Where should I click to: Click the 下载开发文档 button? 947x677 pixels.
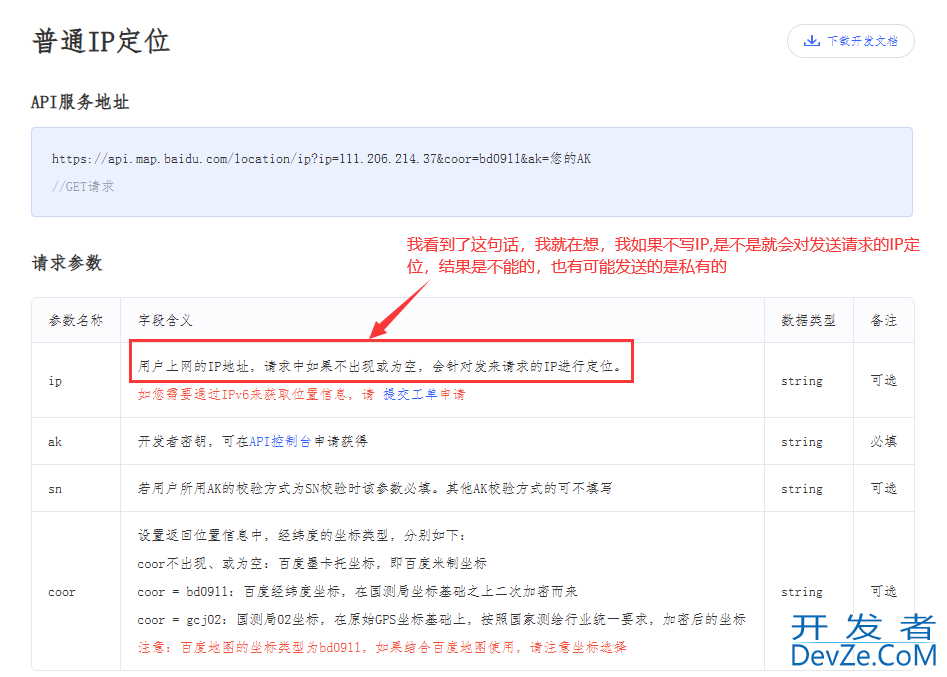[850, 41]
